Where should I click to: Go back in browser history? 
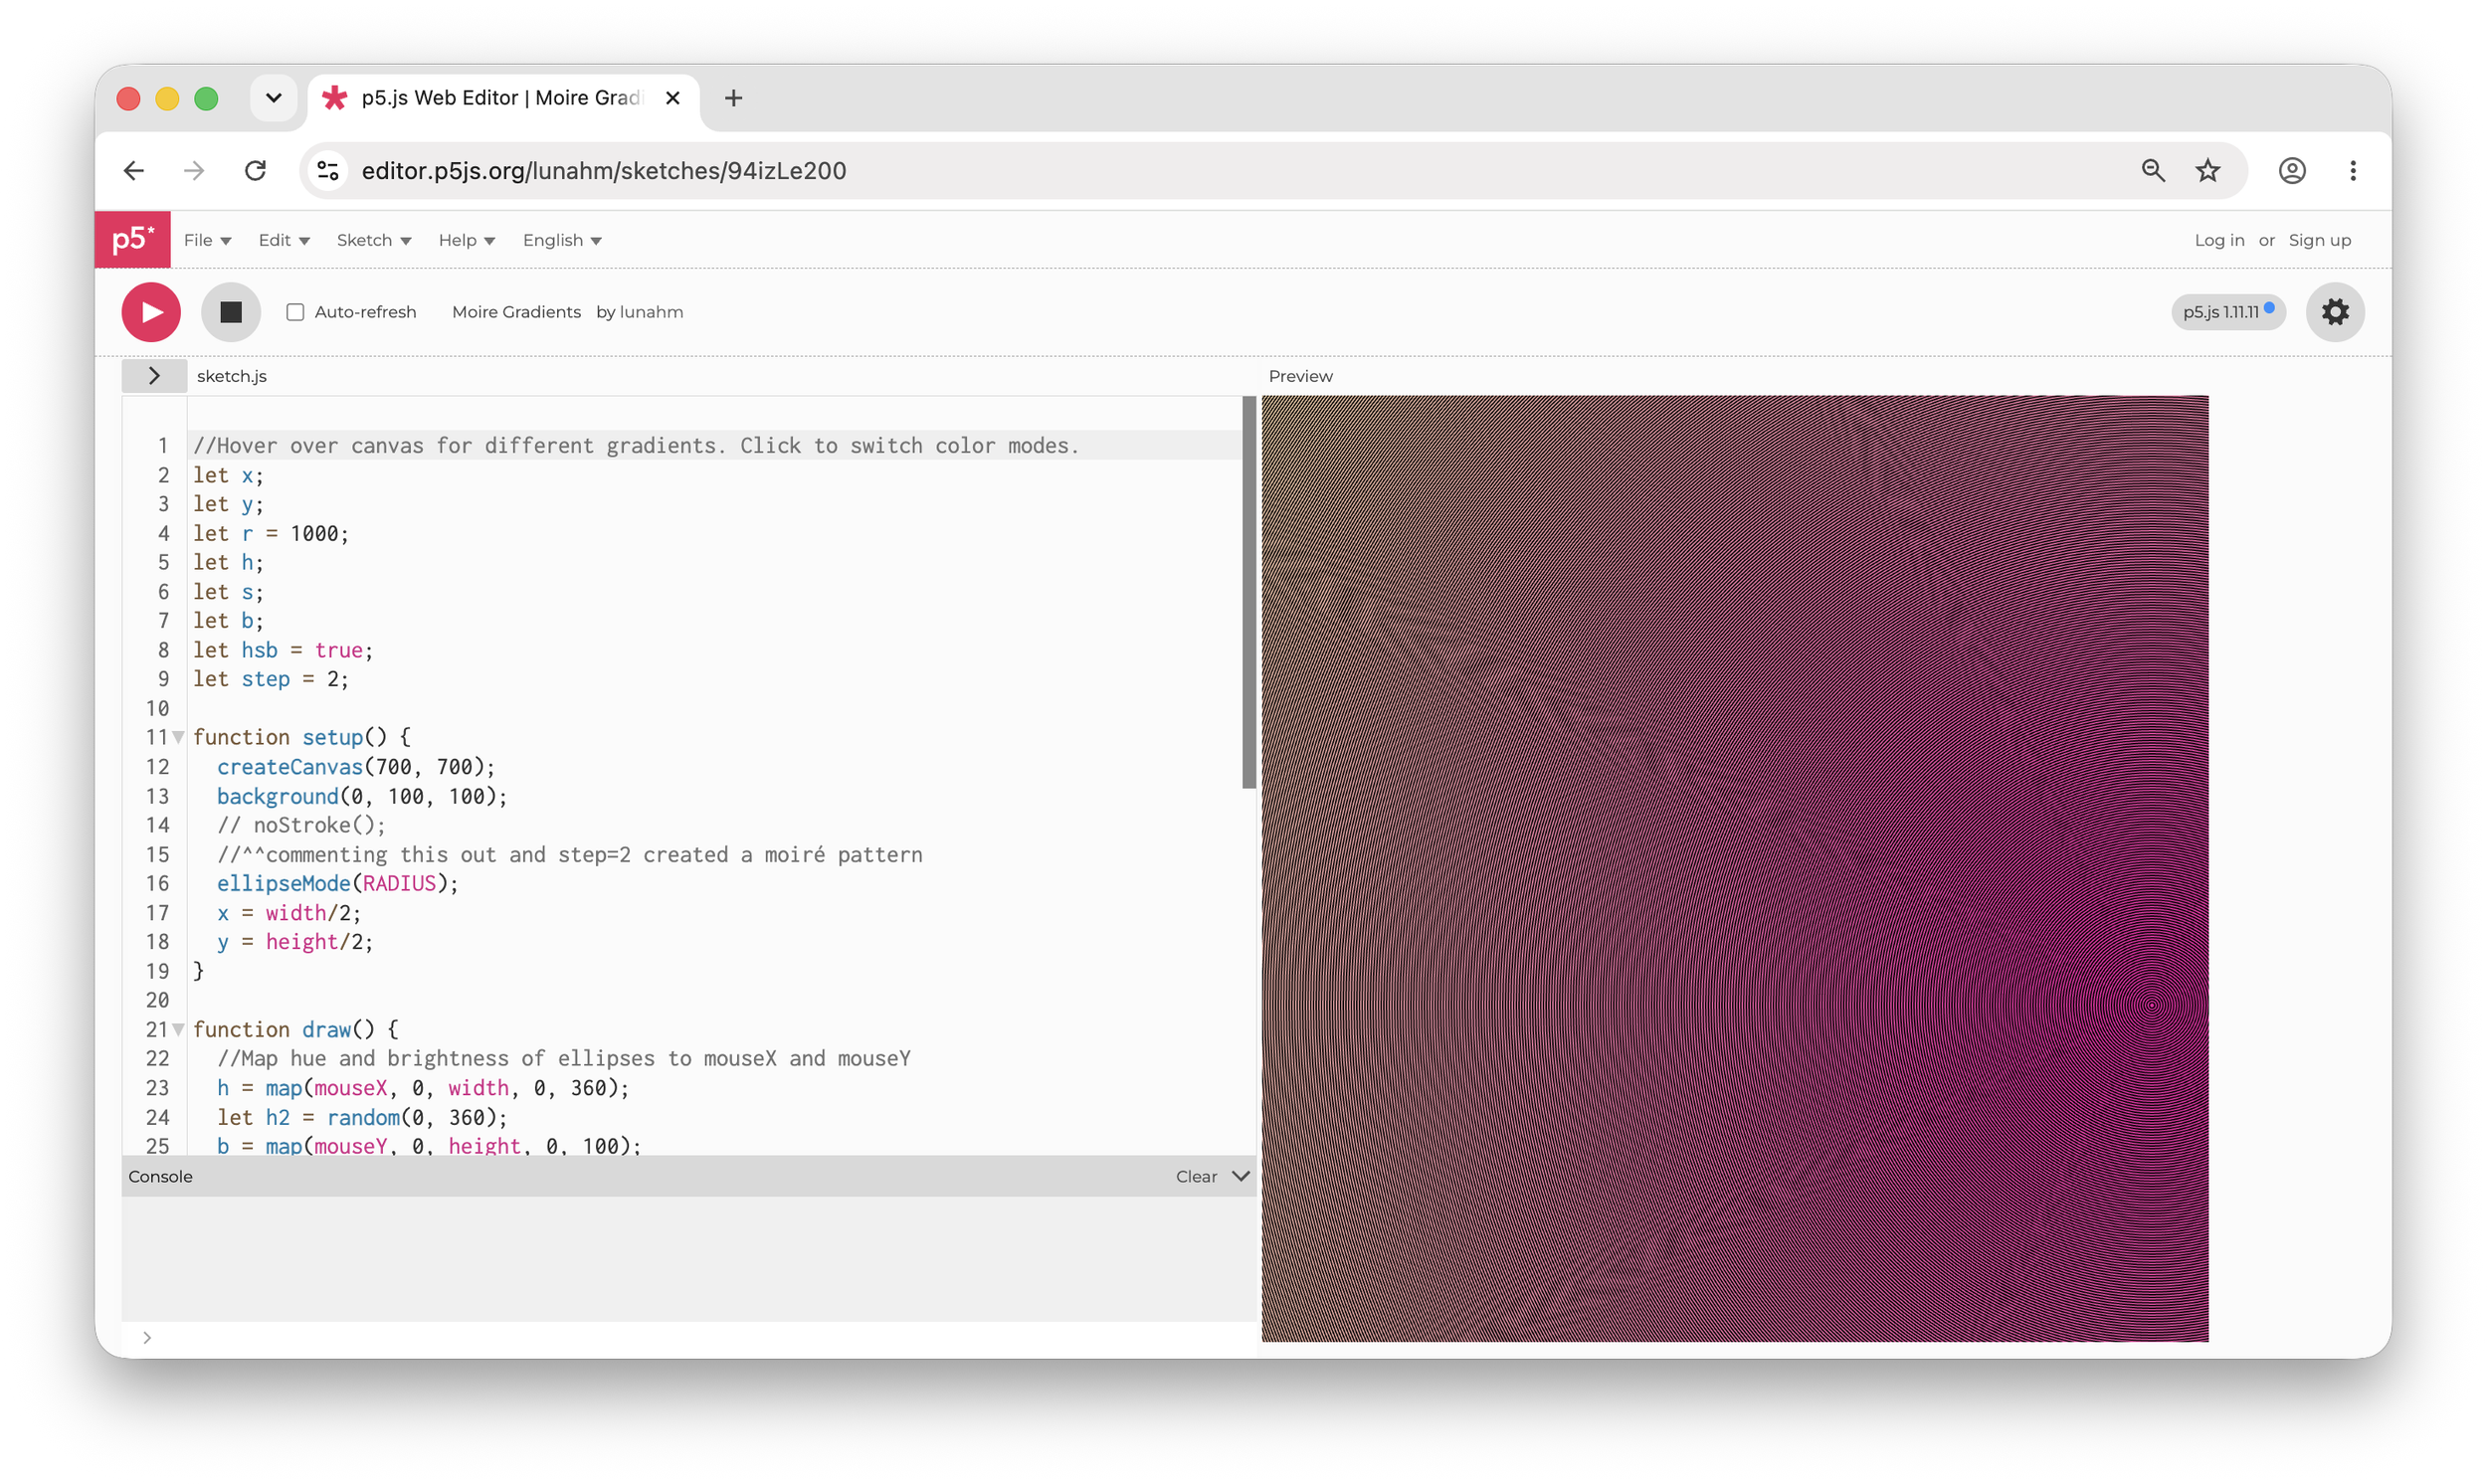tap(134, 171)
